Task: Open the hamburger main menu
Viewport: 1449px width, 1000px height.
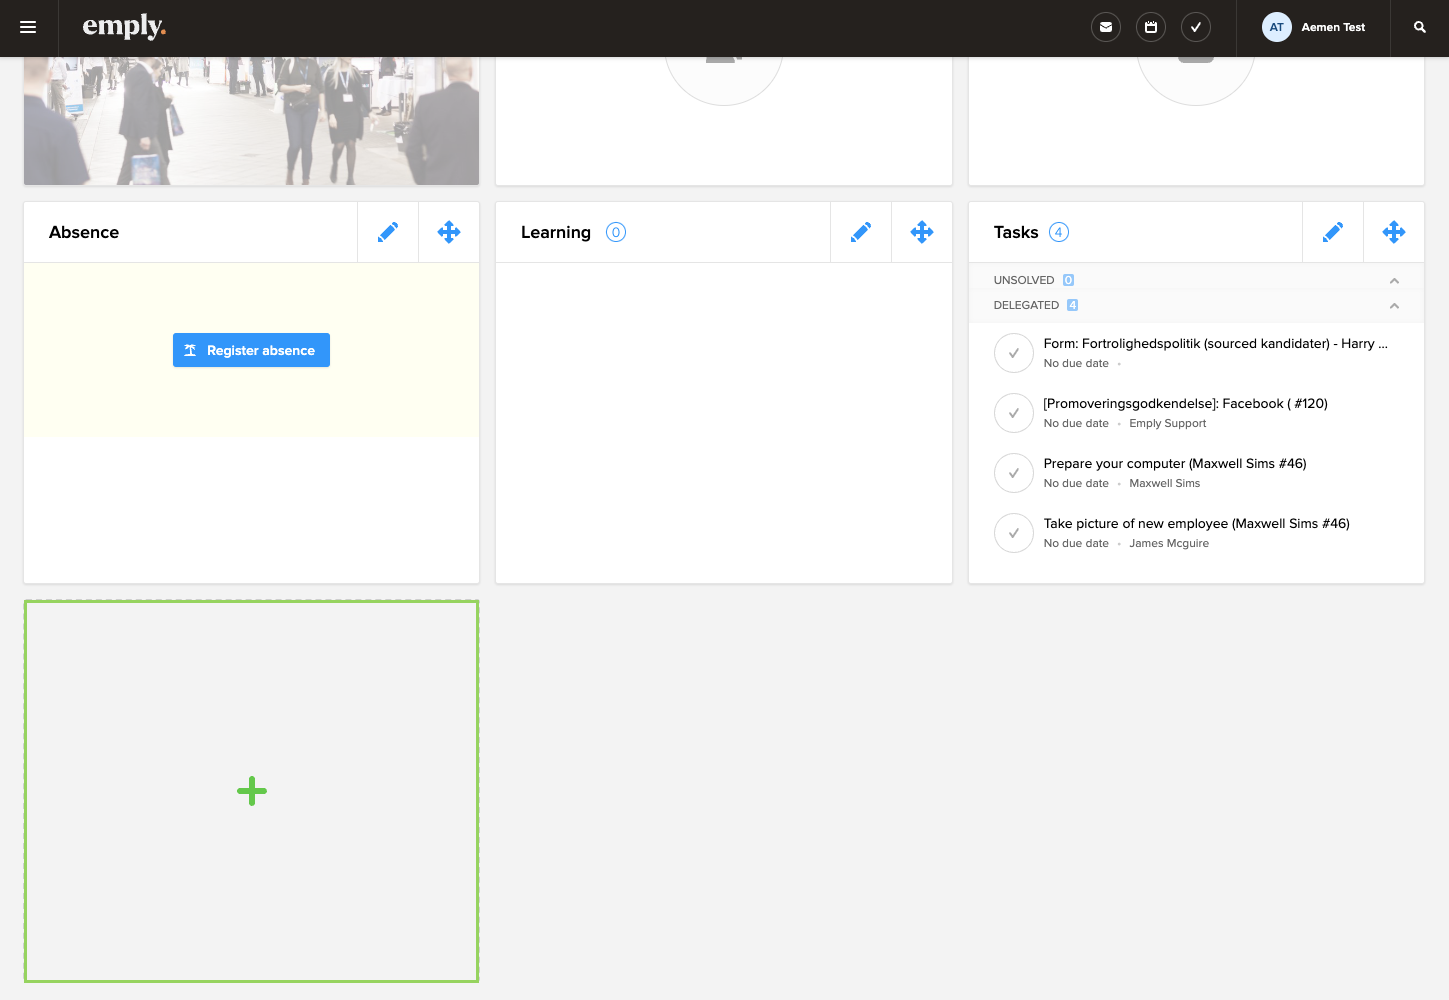Action: [x=28, y=28]
